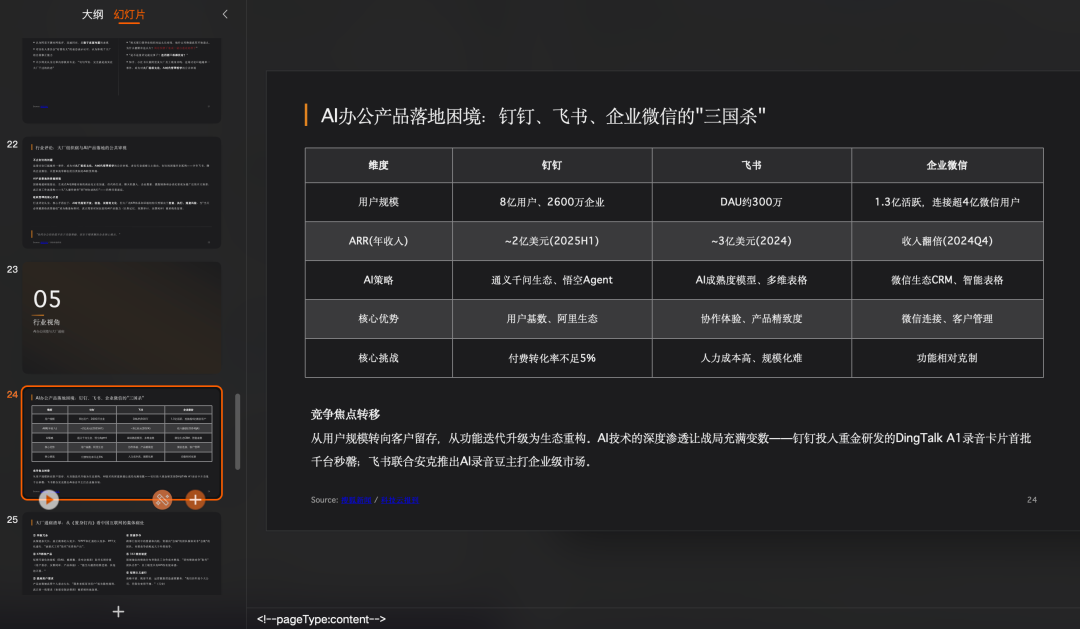Select the 飞书 column header cell
The height and width of the screenshot is (629, 1080).
(x=752, y=165)
